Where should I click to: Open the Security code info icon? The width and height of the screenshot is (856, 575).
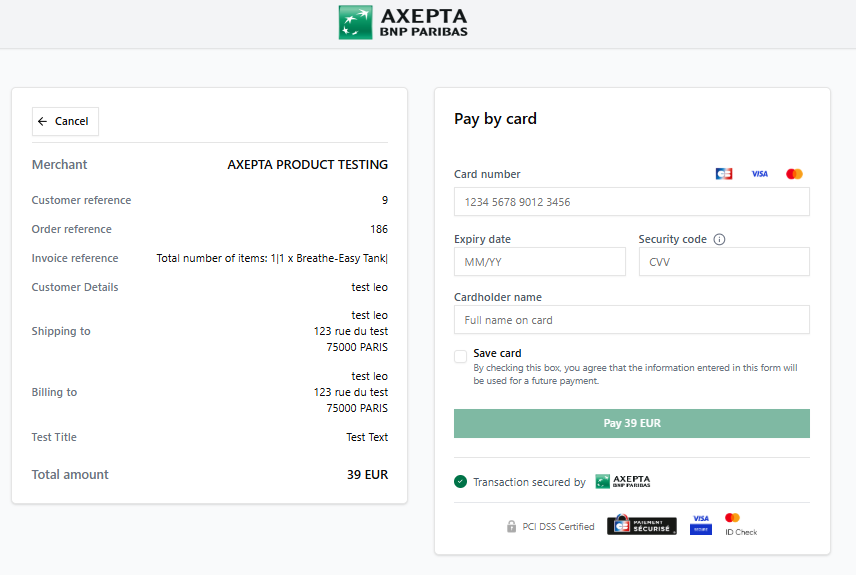(x=720, y=239)
